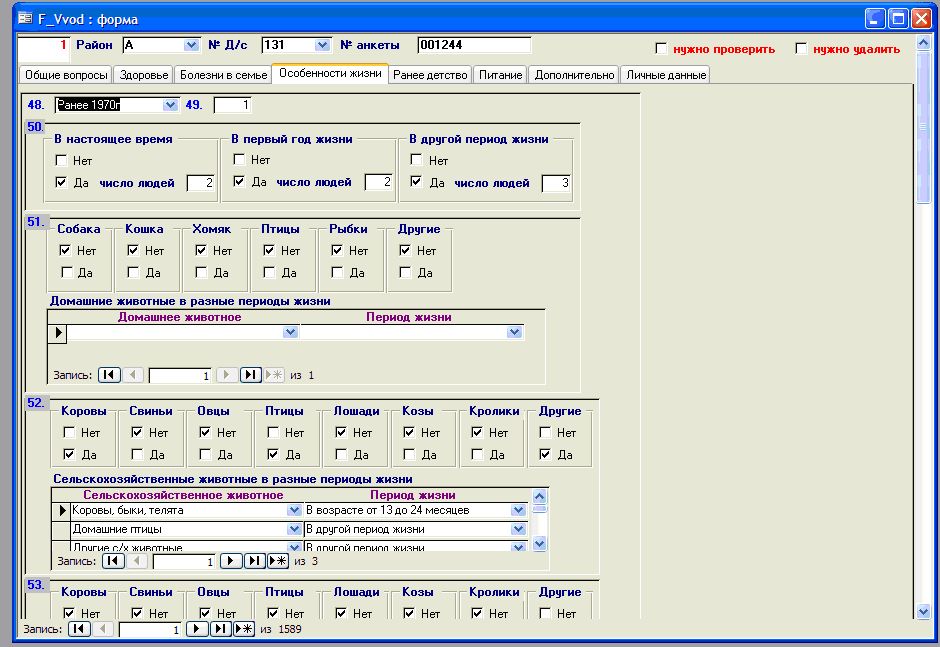Open question 48 dropdown showing Ранее 1970г
Image resolution: width=940 pixels, height=647 pixels.
point(170,104)
